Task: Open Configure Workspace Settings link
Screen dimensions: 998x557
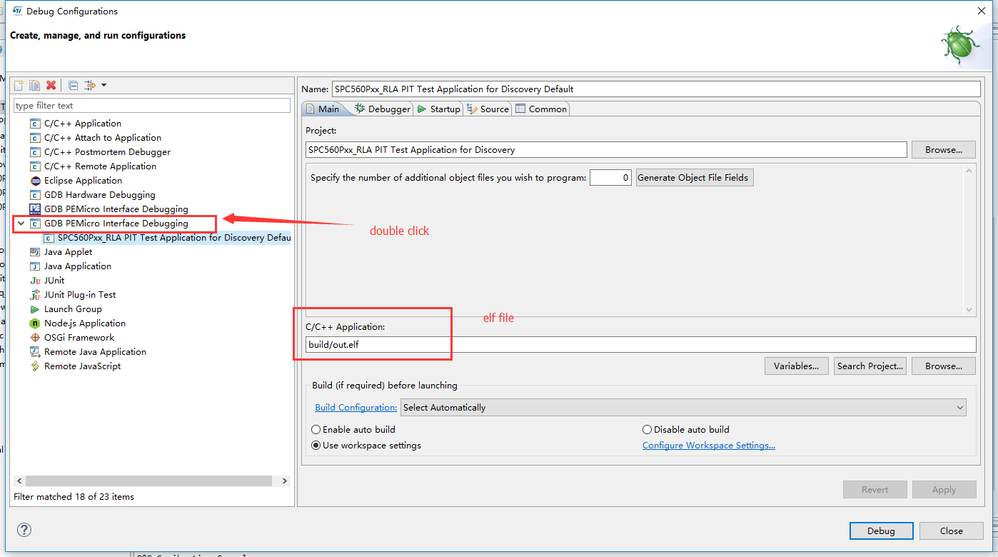Action: click(x=708, y=446)
